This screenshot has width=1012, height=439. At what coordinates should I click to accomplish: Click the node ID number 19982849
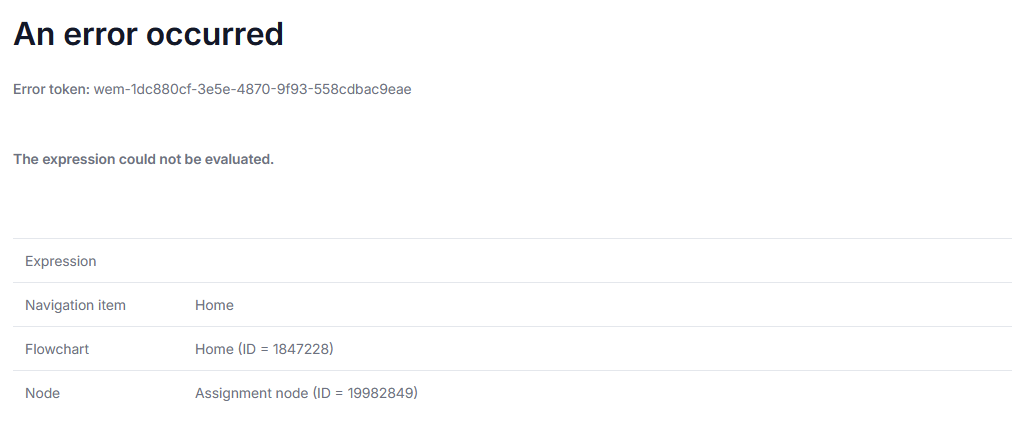click(x=380, y=393)
